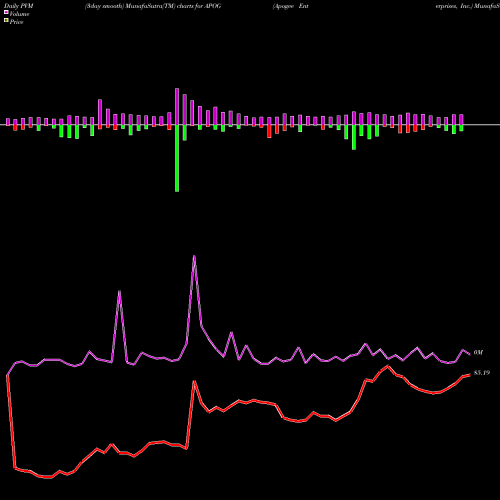The width and height of the screenshot is (500, 500).
Task: Click the Price legend color swatch
Action: click(6, 20)
